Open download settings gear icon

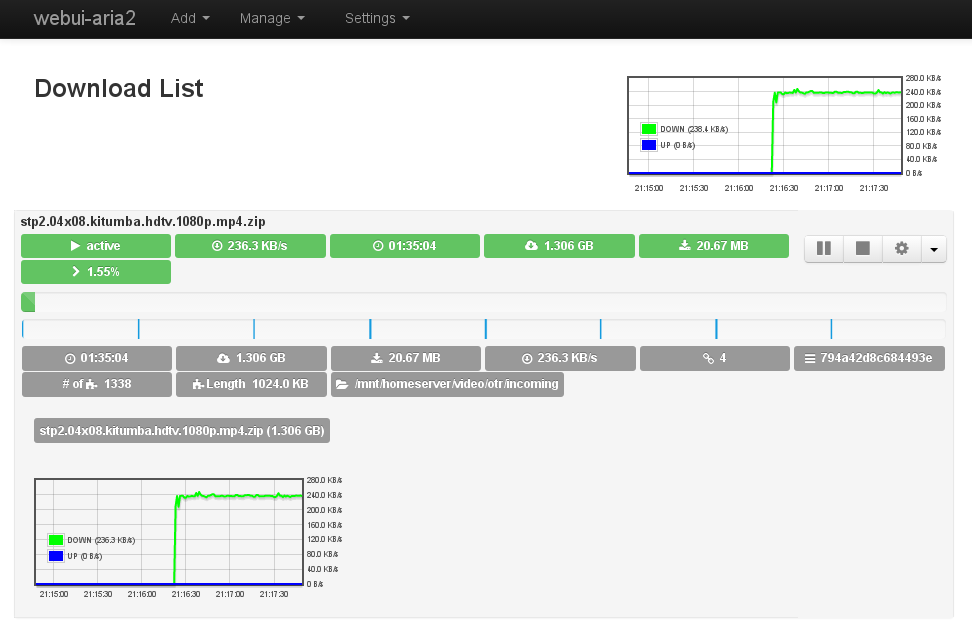coord(901,249)
